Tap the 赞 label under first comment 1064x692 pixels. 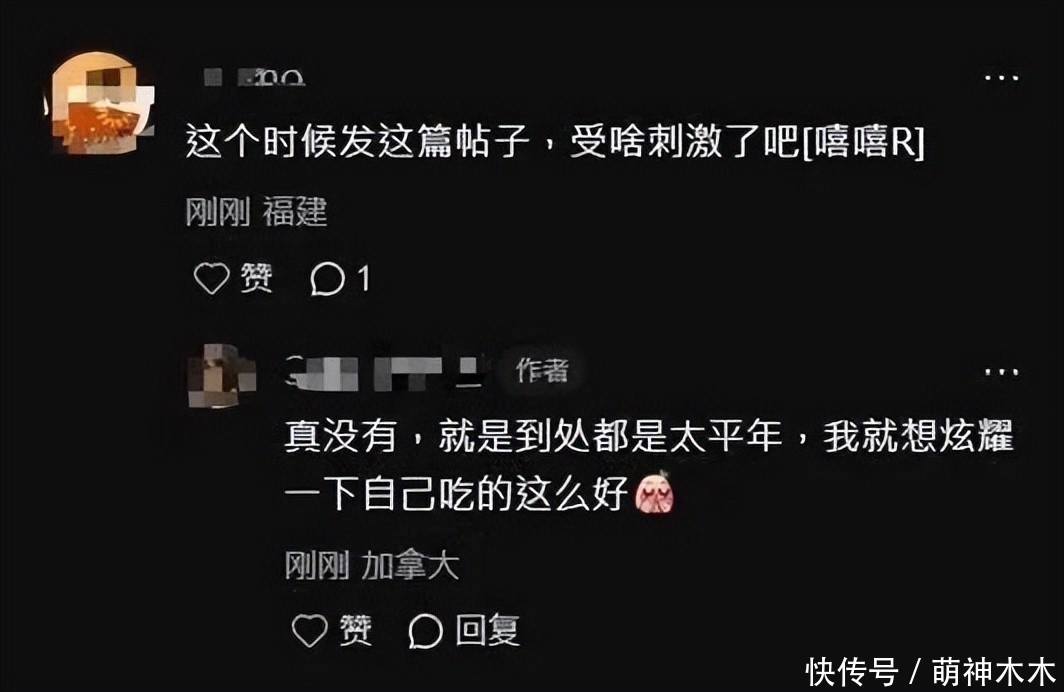coord(256,278)
